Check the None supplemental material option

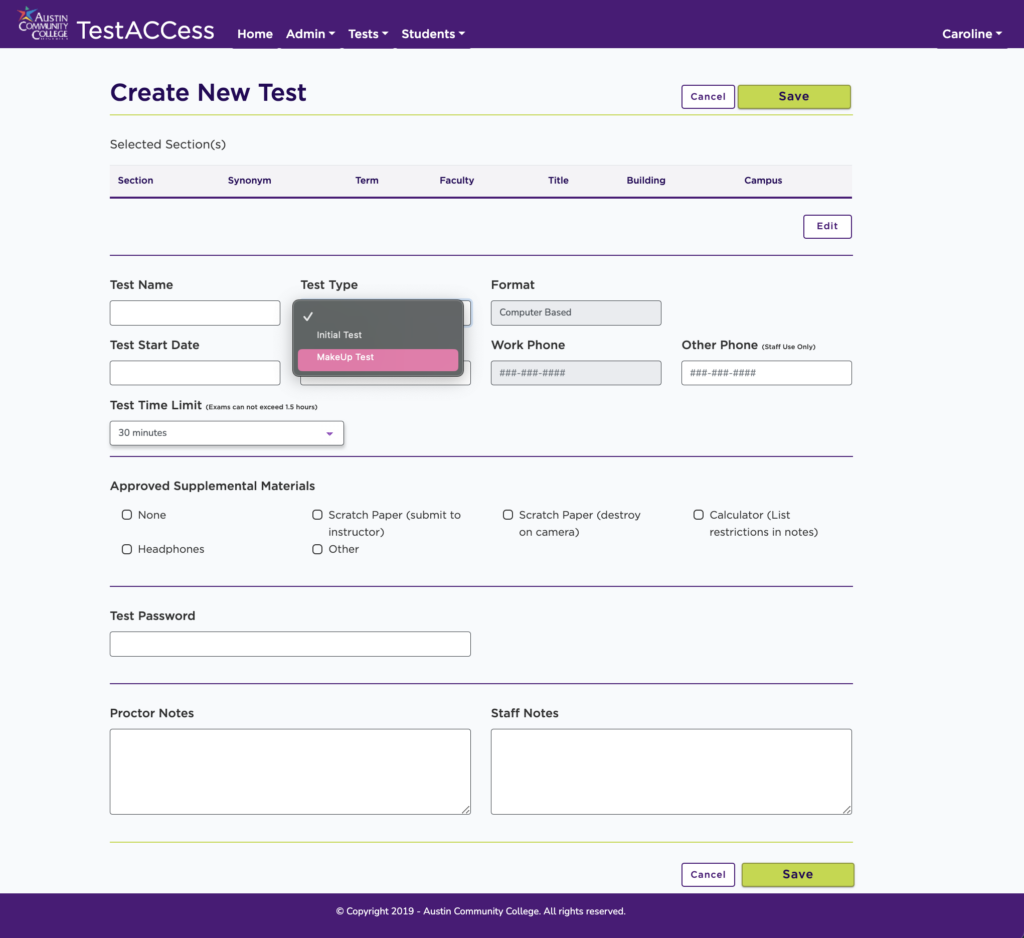pyautogui.click(x=126, y=514)
